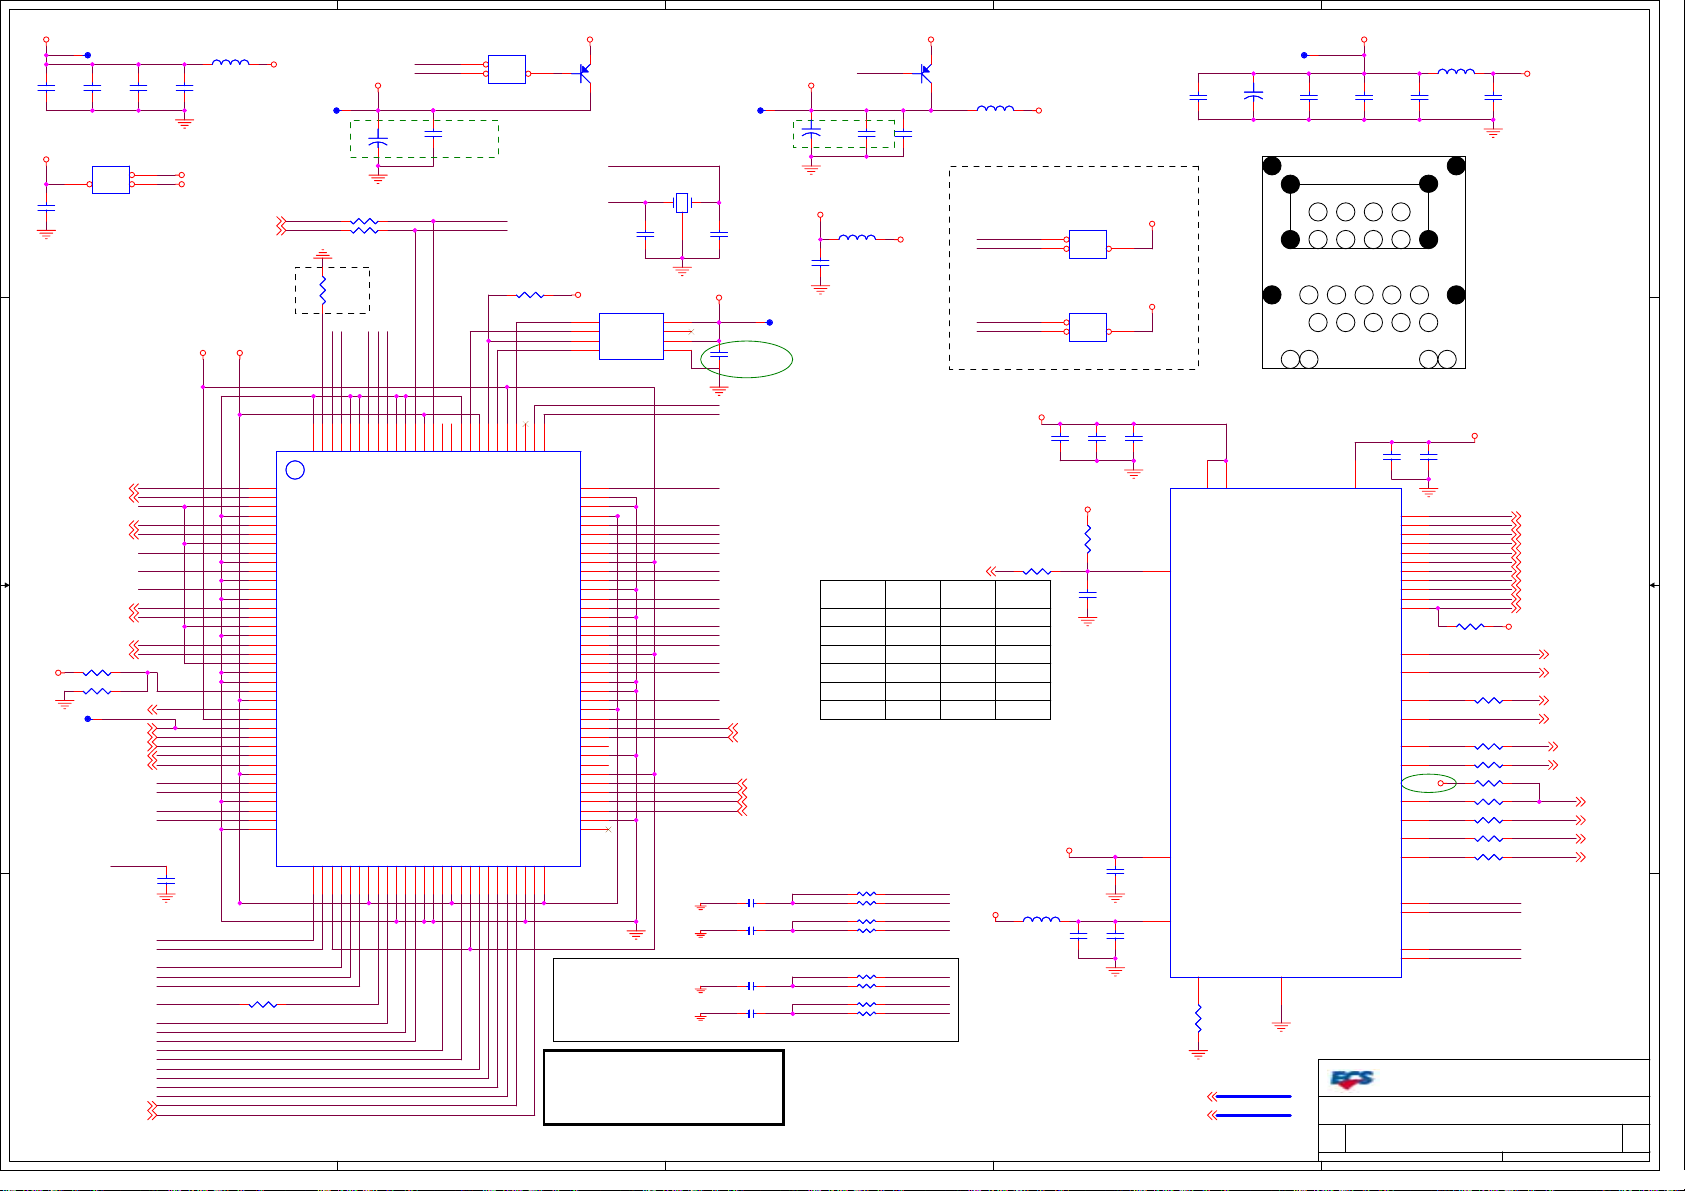Select the inductor left of the right IC bottom capacitors

tap(1041, 918)
